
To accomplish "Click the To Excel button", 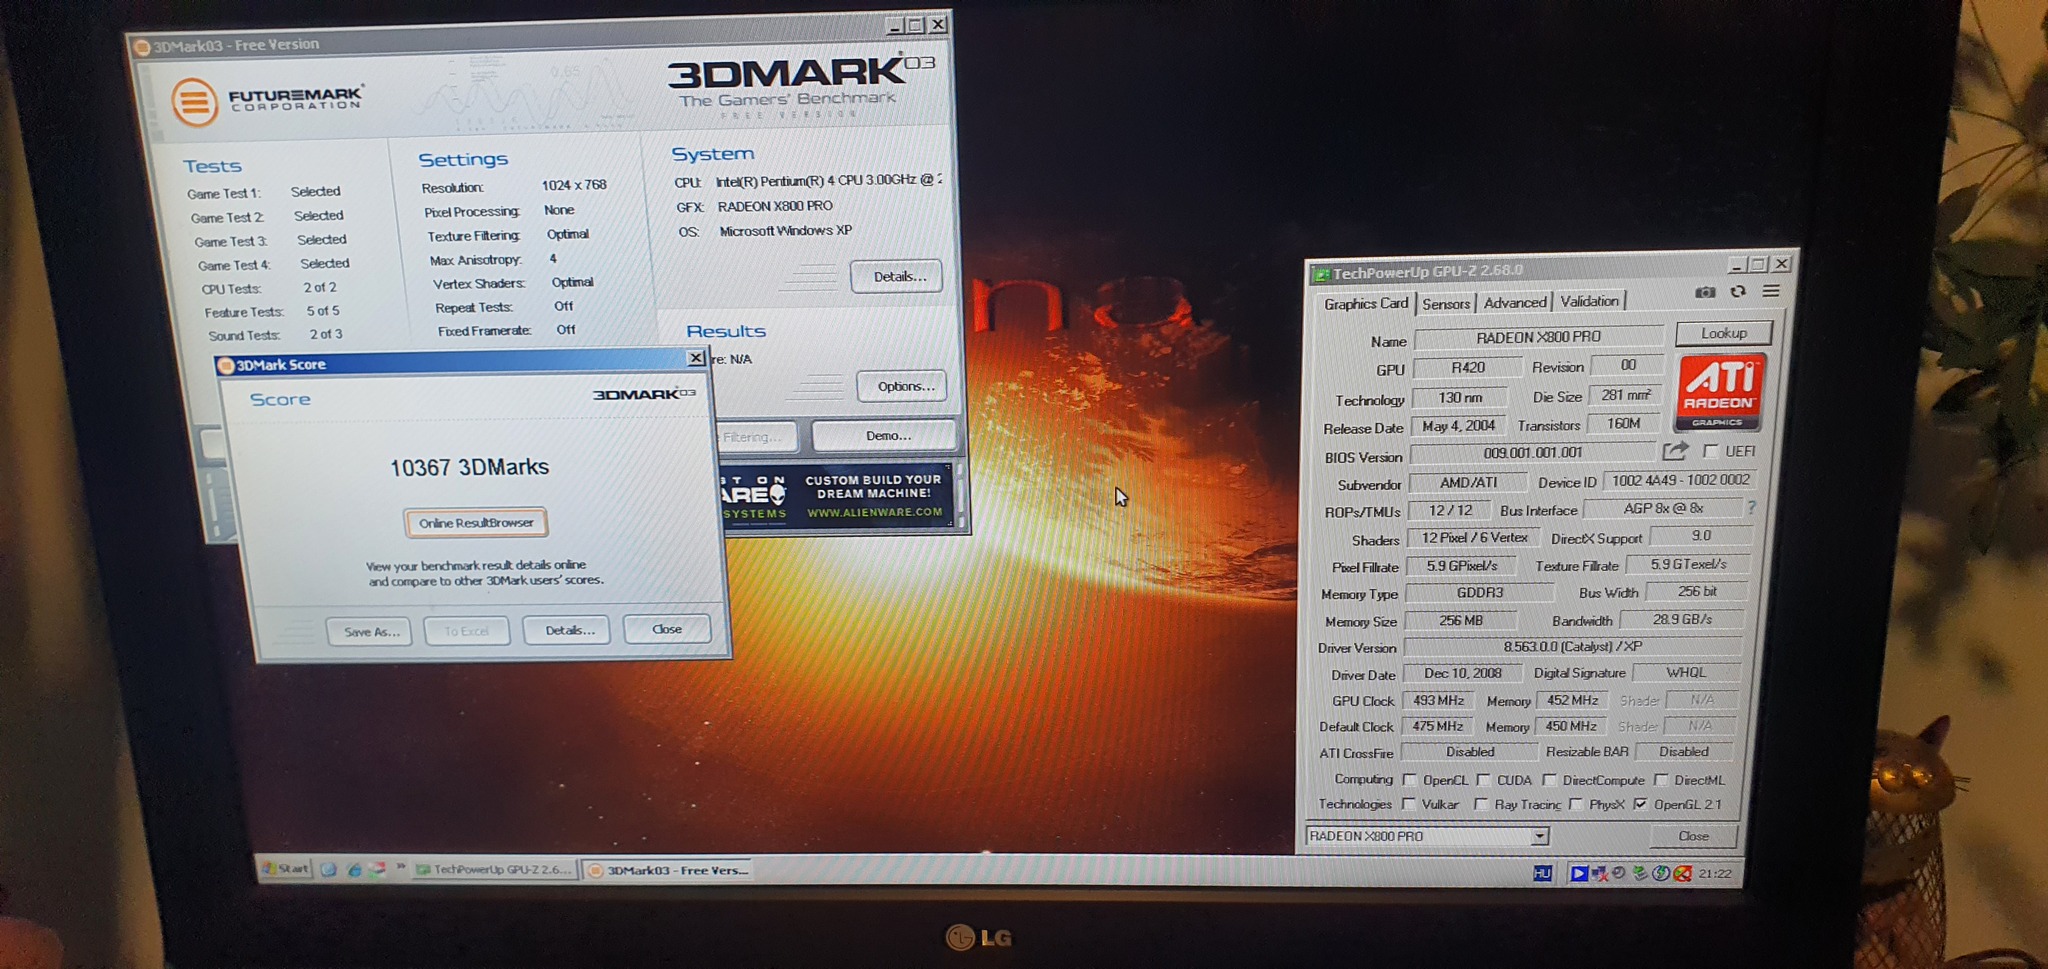I will point(466,631).
